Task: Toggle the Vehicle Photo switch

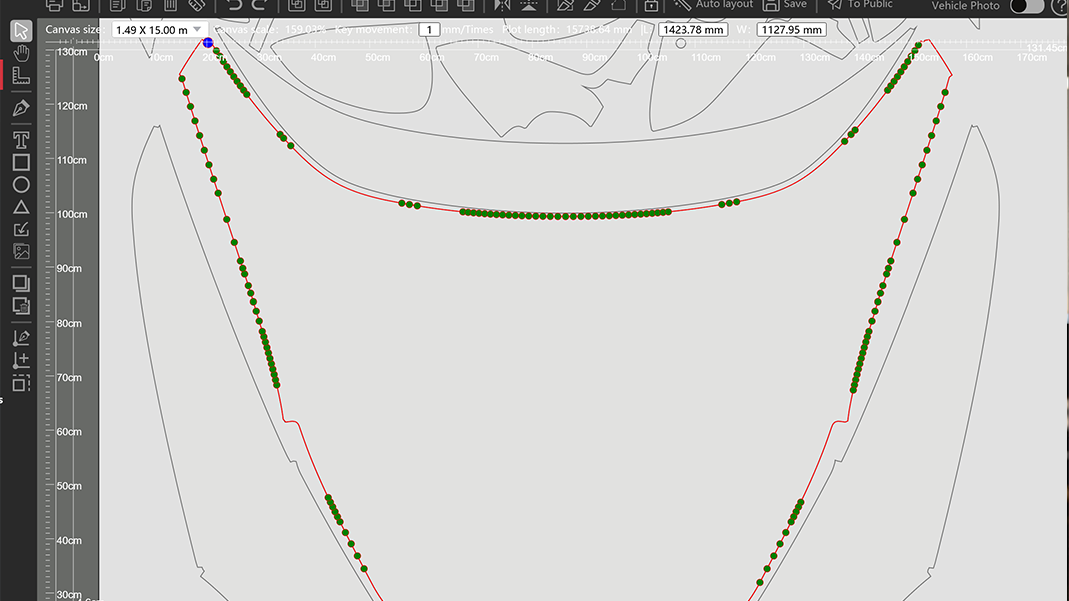Action: click(x=1026, y=6)
